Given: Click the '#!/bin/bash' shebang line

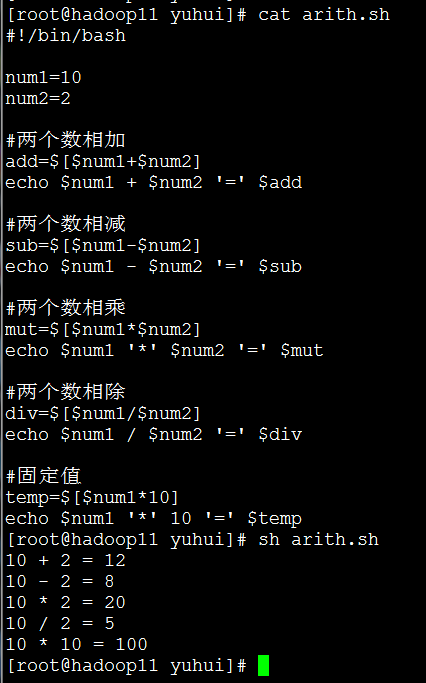Looking at the screenshot, I should tap(66, 36).
